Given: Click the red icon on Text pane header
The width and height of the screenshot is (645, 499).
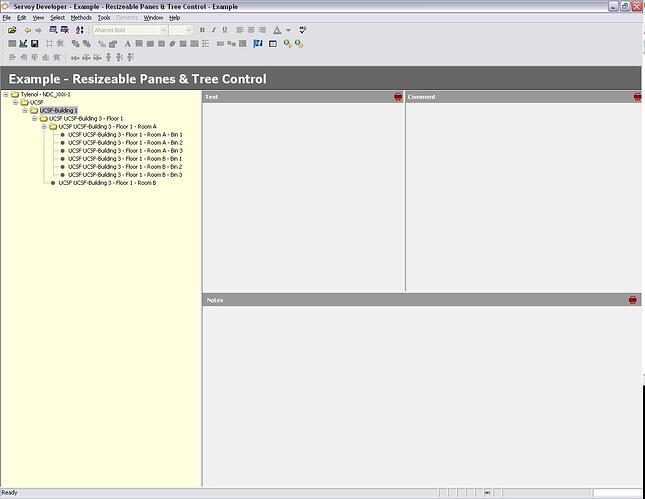Looking at the screenshot, I should 398,97.
